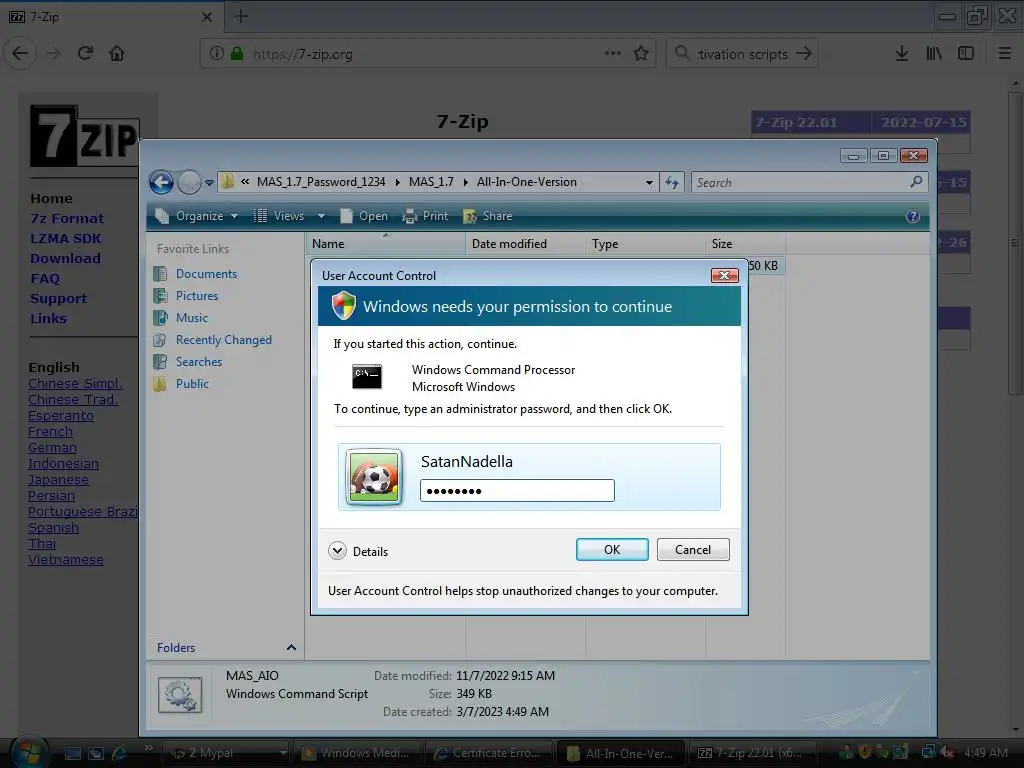
Task: Click the browser back arrow
Action: [x=20, y=53]
